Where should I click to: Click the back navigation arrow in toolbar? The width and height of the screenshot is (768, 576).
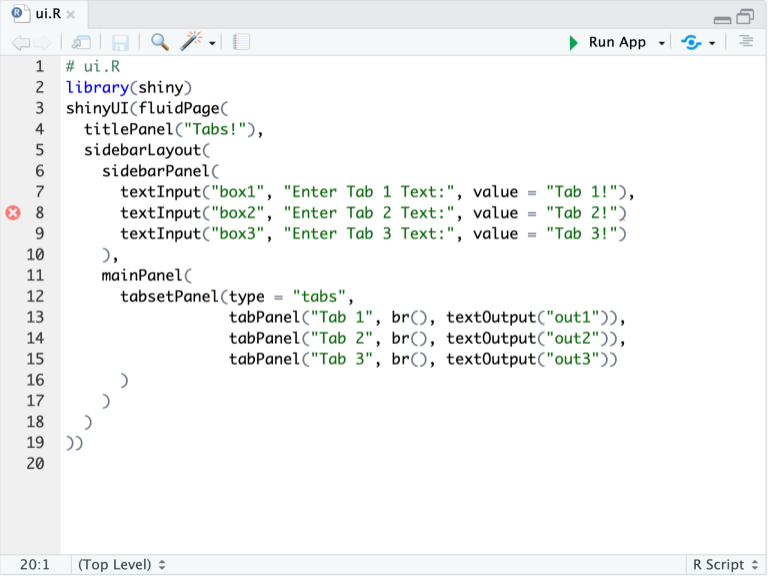(x=20, y=42)
